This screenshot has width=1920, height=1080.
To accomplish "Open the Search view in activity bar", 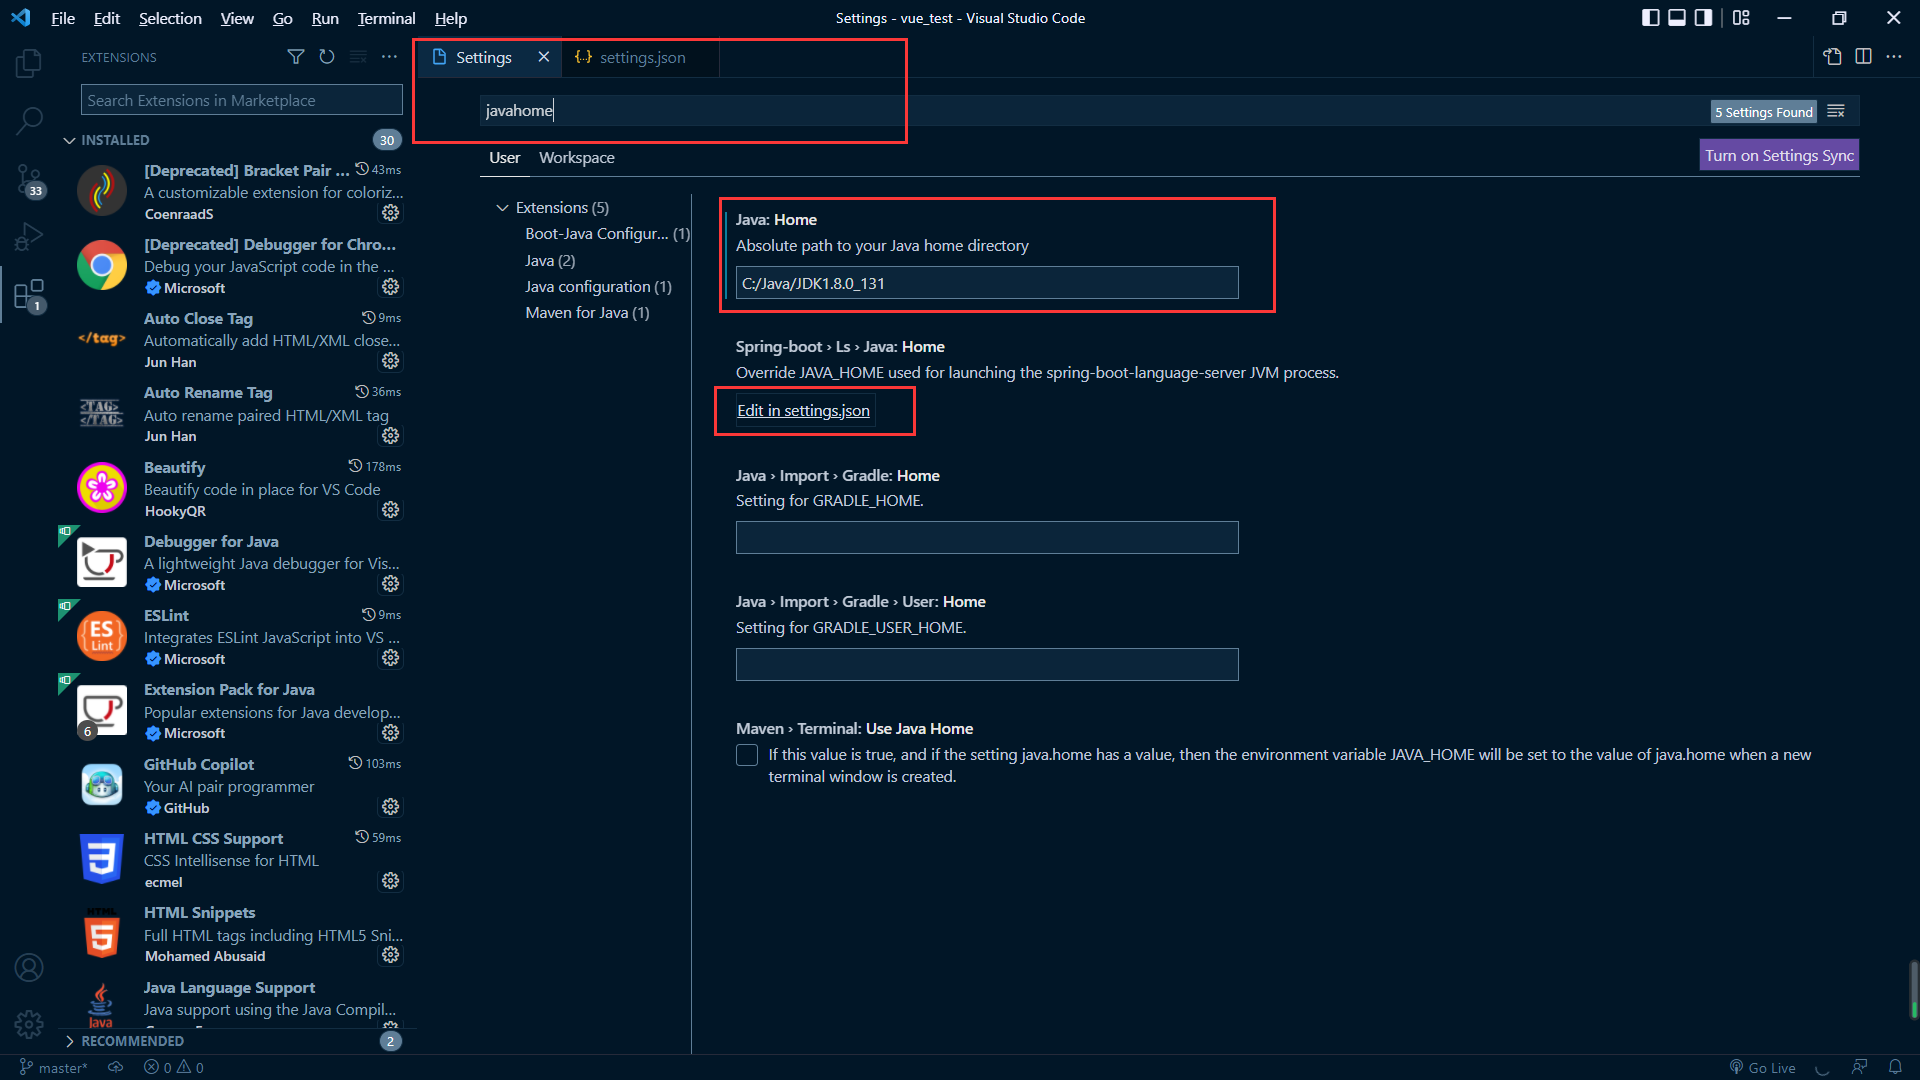I will pyautogui.click(x=29, y=121).
